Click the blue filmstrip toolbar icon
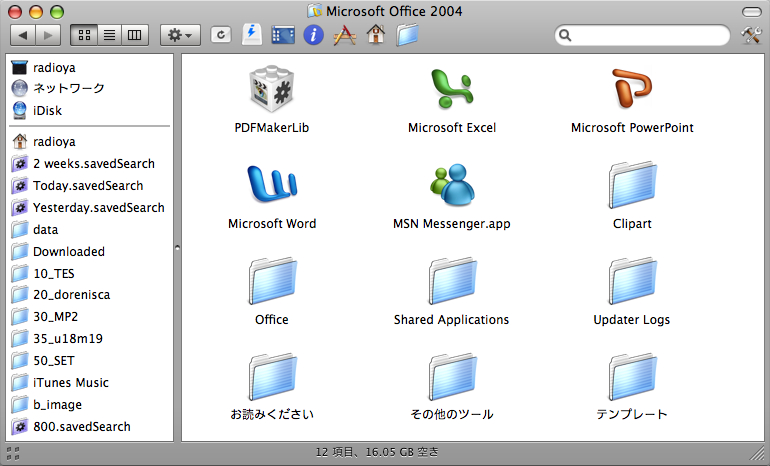Screen dimensions: 770x466 click(283, 35)
